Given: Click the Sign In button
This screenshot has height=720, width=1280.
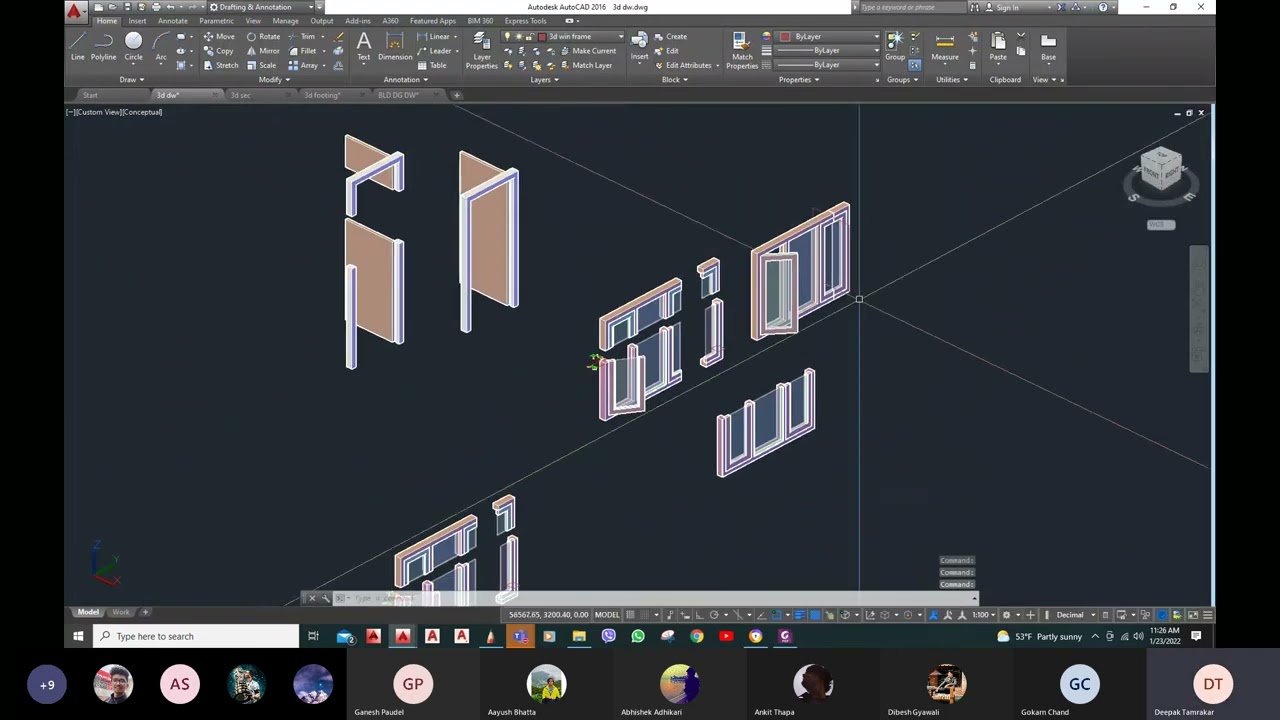Looking at the screenshot, I should pos(1008,7).
